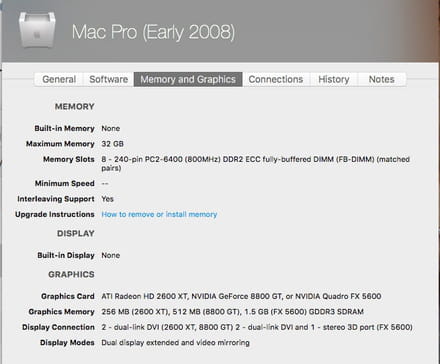Select the Built-in Display 'None' value
This screenshot has width=440, height=364.
[x=111, y=255]
